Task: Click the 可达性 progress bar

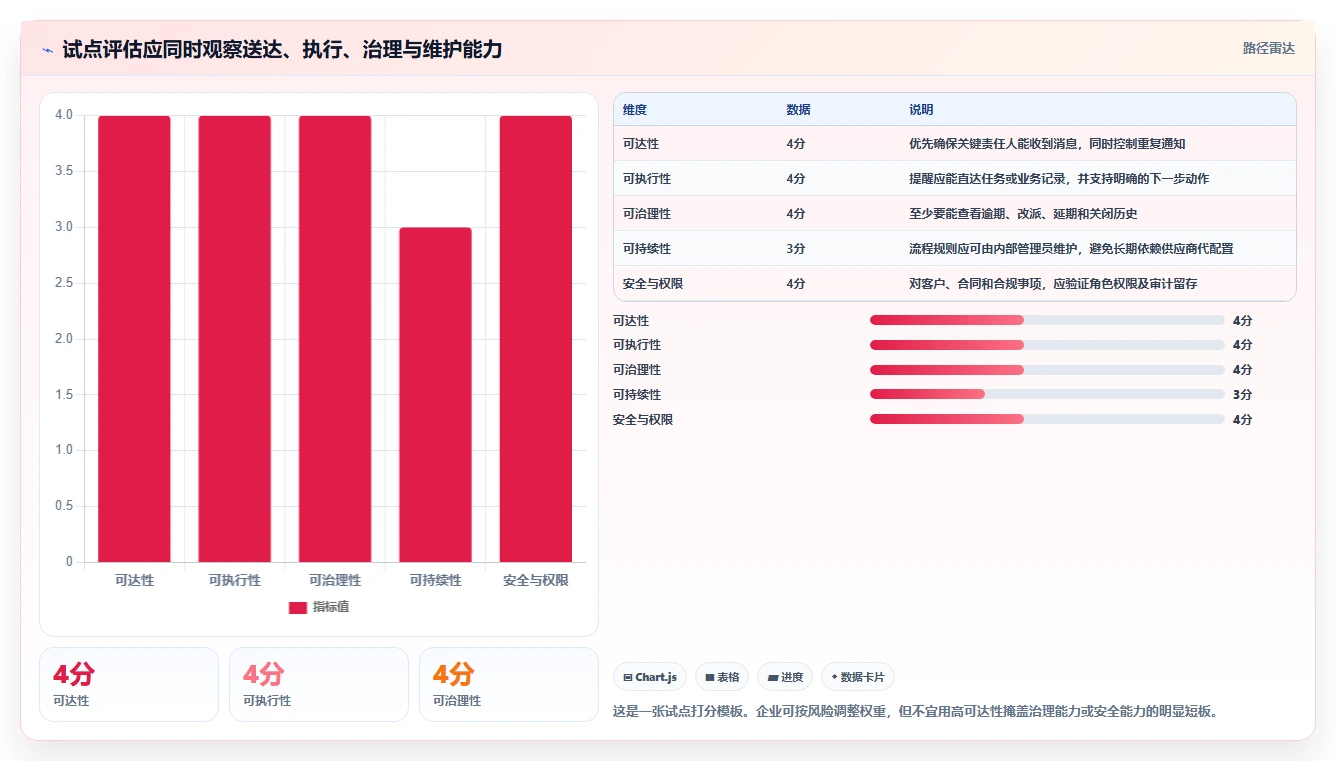Action: (x=1047, y=320)
